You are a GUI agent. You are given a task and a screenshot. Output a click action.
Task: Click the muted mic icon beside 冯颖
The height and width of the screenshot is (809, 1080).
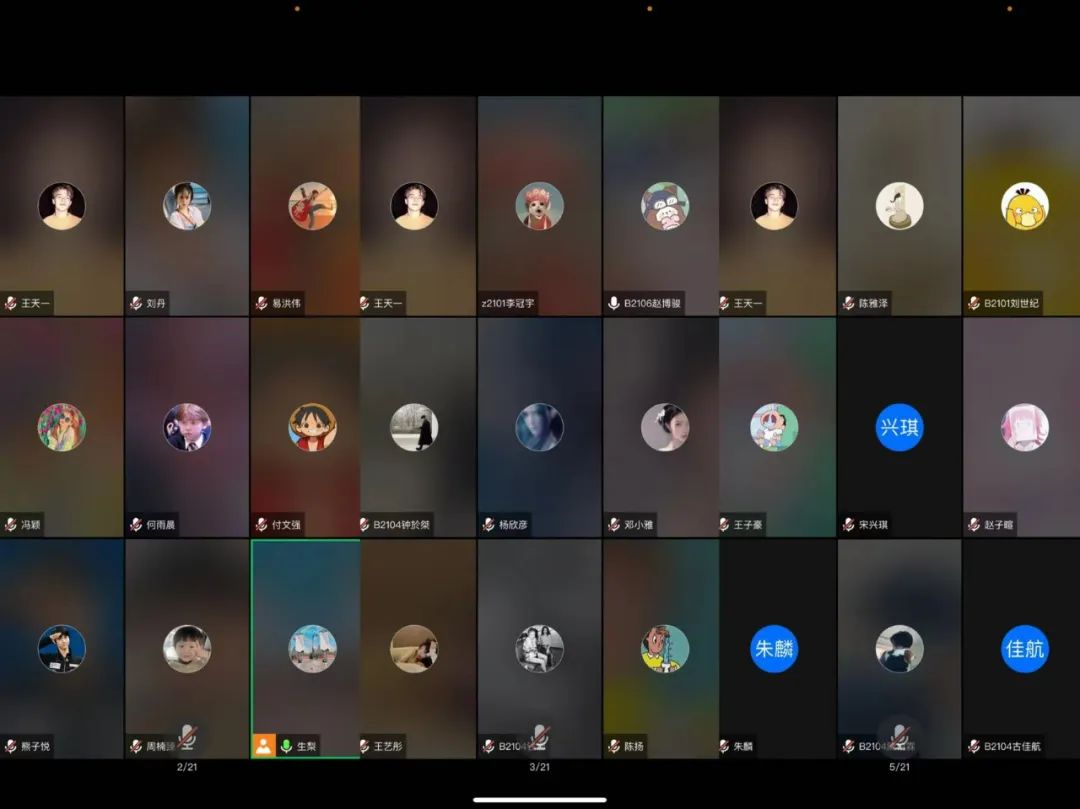click(x=11, y=525)
